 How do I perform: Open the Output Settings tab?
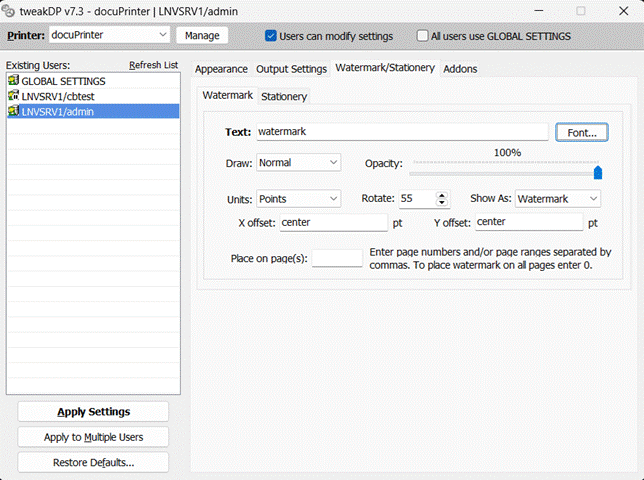[291, 69]
